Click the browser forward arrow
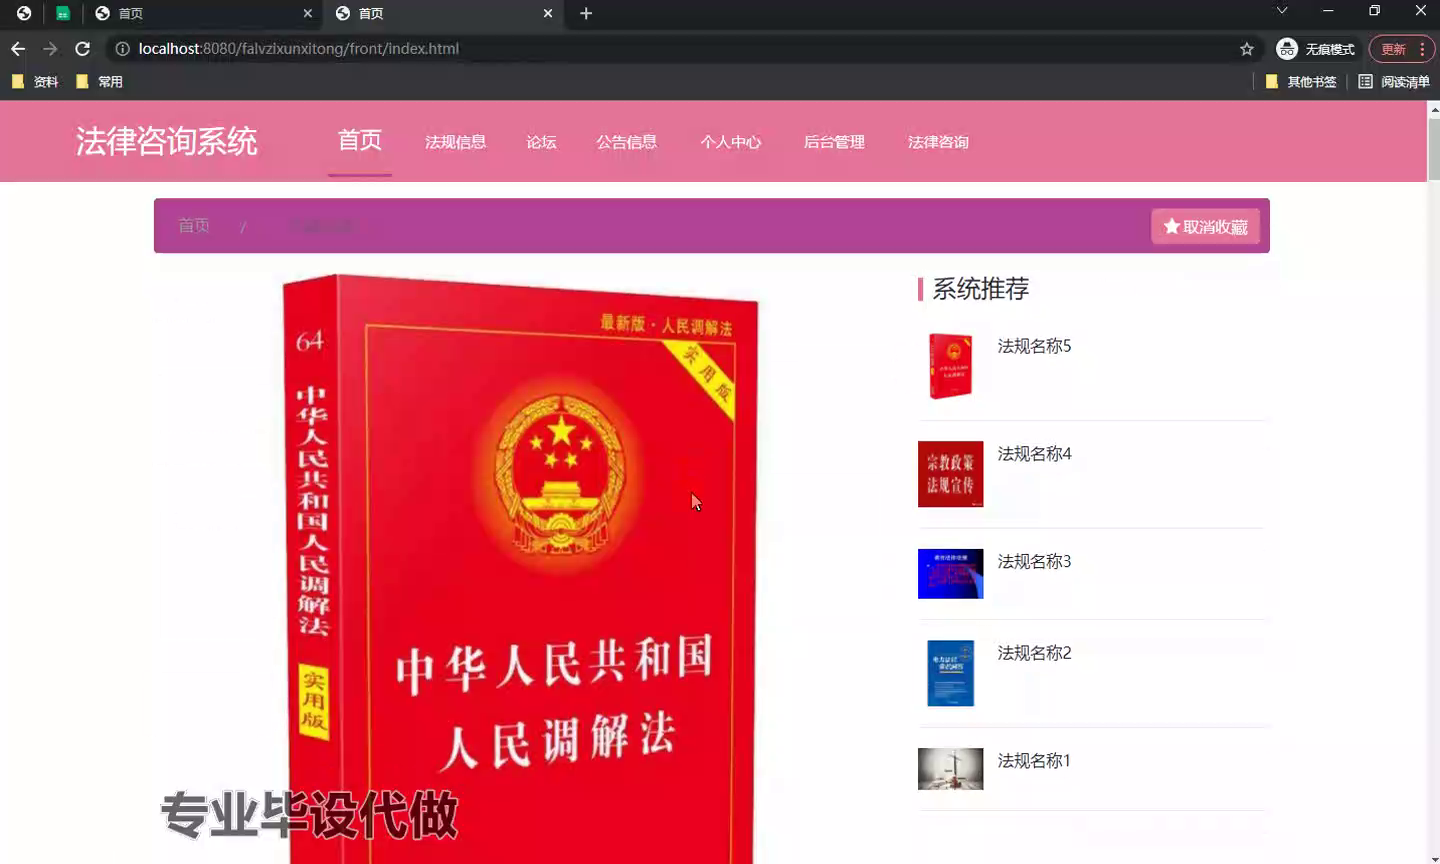Screen dimensions: 1440x864 pos(50,48)
